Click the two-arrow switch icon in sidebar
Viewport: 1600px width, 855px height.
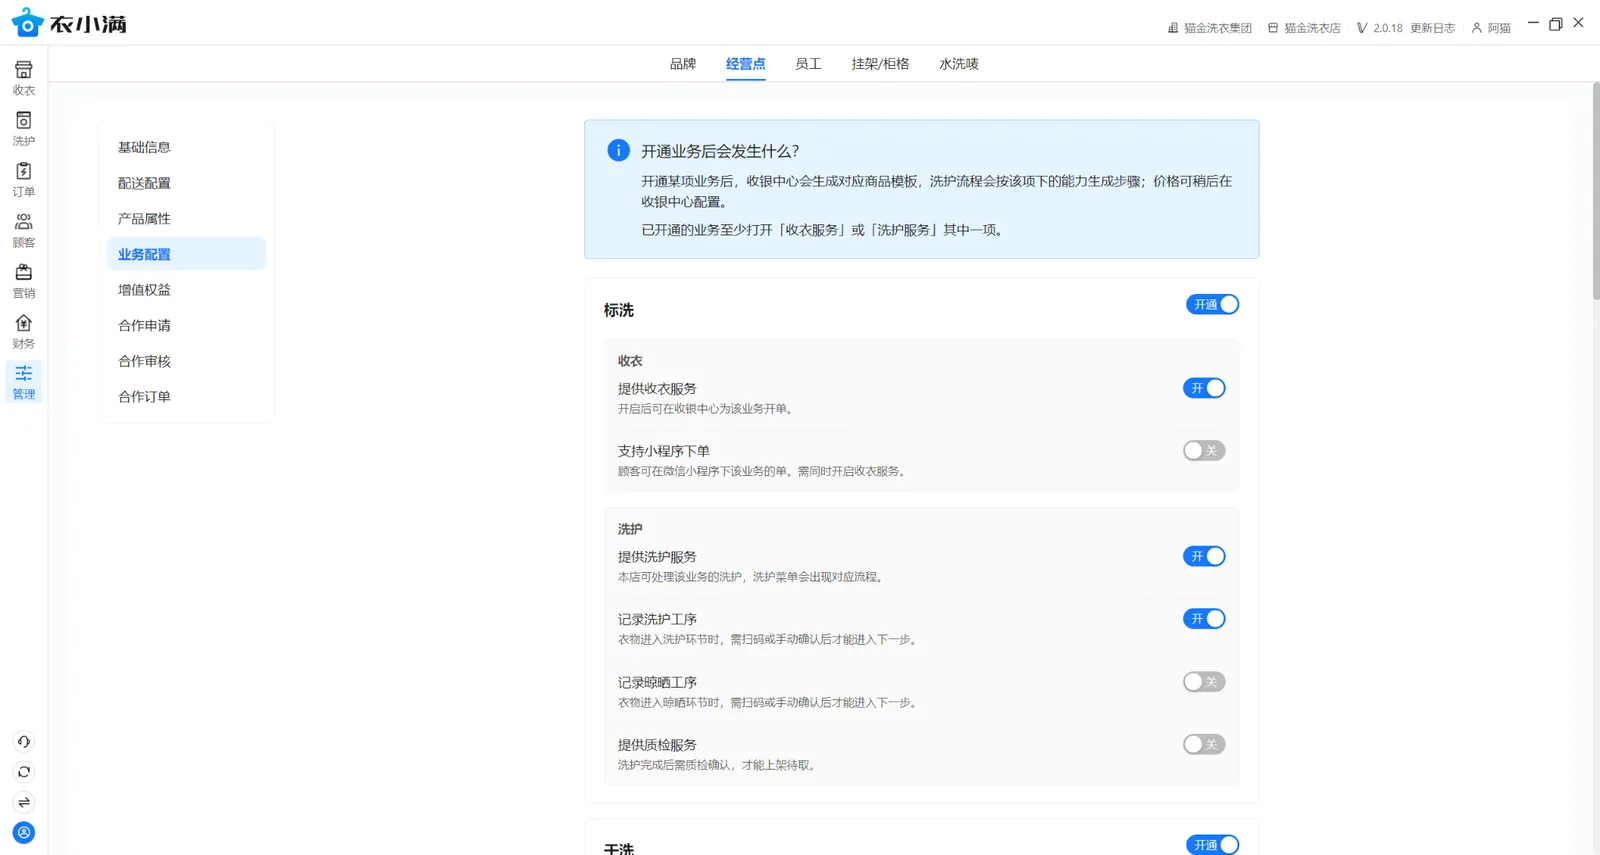click(24, 802)
